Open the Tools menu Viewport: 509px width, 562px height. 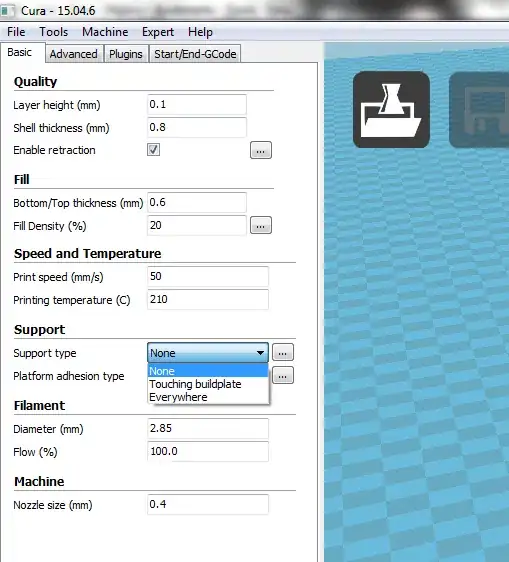pyautogui.click(x=53, y=32)
